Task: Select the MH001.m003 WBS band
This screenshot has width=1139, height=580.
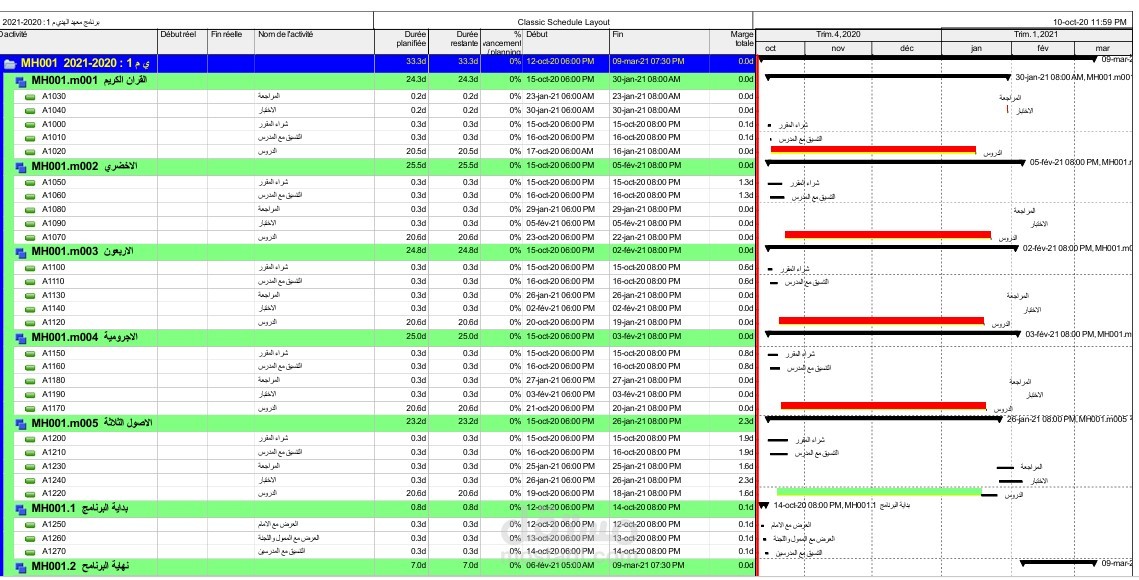Action: click(380, 251)
